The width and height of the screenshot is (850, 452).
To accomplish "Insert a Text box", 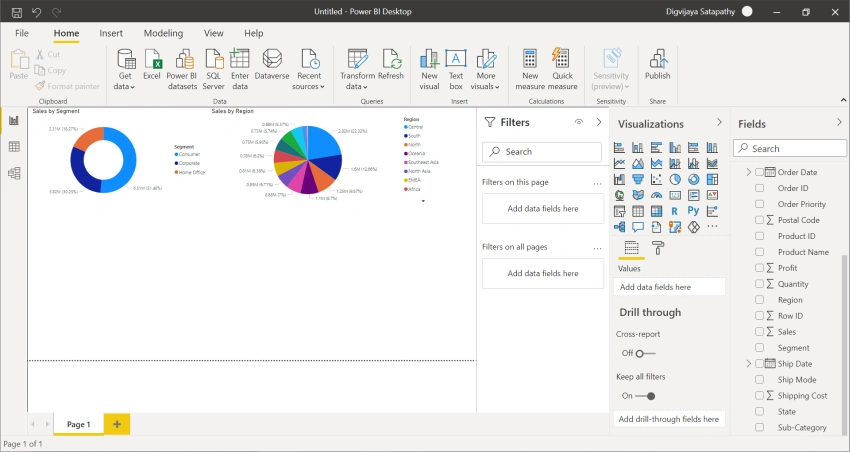I will click(x=456, y=70).
